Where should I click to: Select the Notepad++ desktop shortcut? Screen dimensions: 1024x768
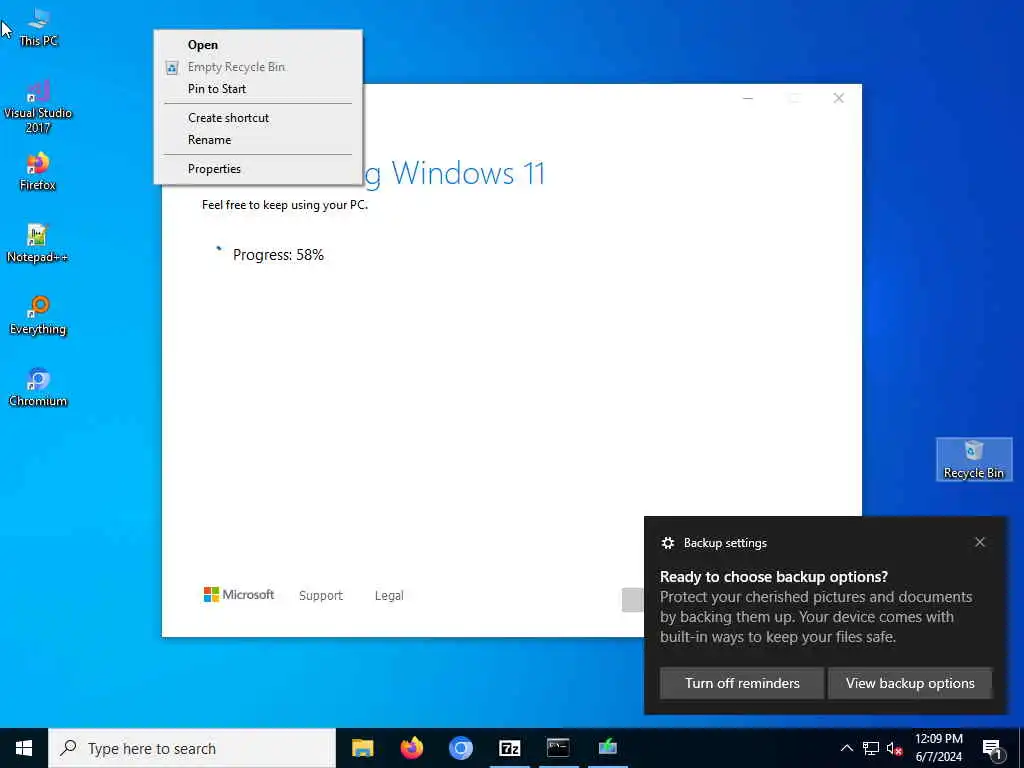(38, 244)
